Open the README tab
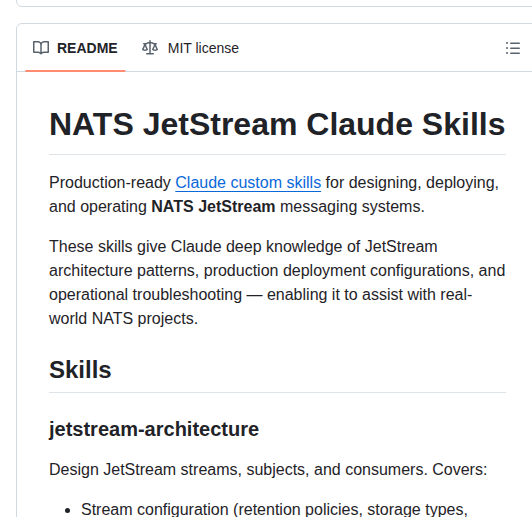Image resolution: width=532 pixels, height=517 pixels. [x=75, y=48]
